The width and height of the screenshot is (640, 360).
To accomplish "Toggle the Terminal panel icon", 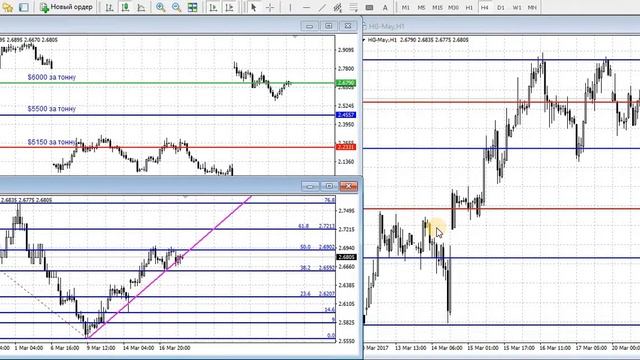I will coord(24,7).
